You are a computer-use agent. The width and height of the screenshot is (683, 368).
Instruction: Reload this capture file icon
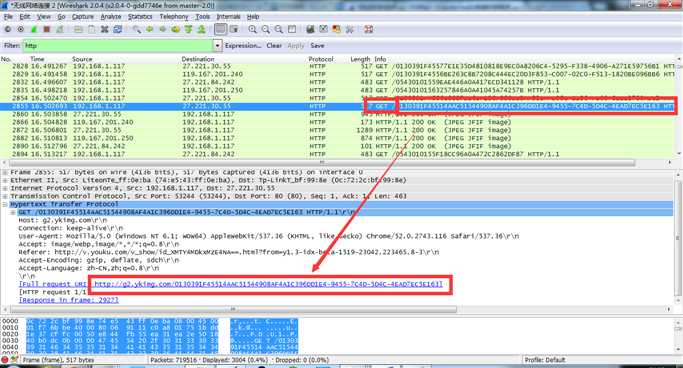(x=118, y=30)
